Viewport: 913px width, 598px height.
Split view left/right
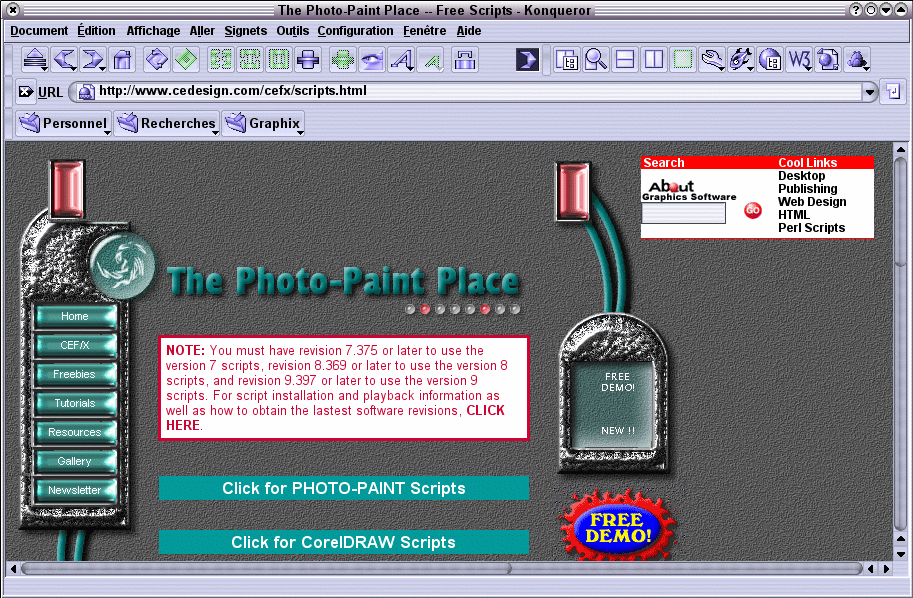tap(654, 59)
